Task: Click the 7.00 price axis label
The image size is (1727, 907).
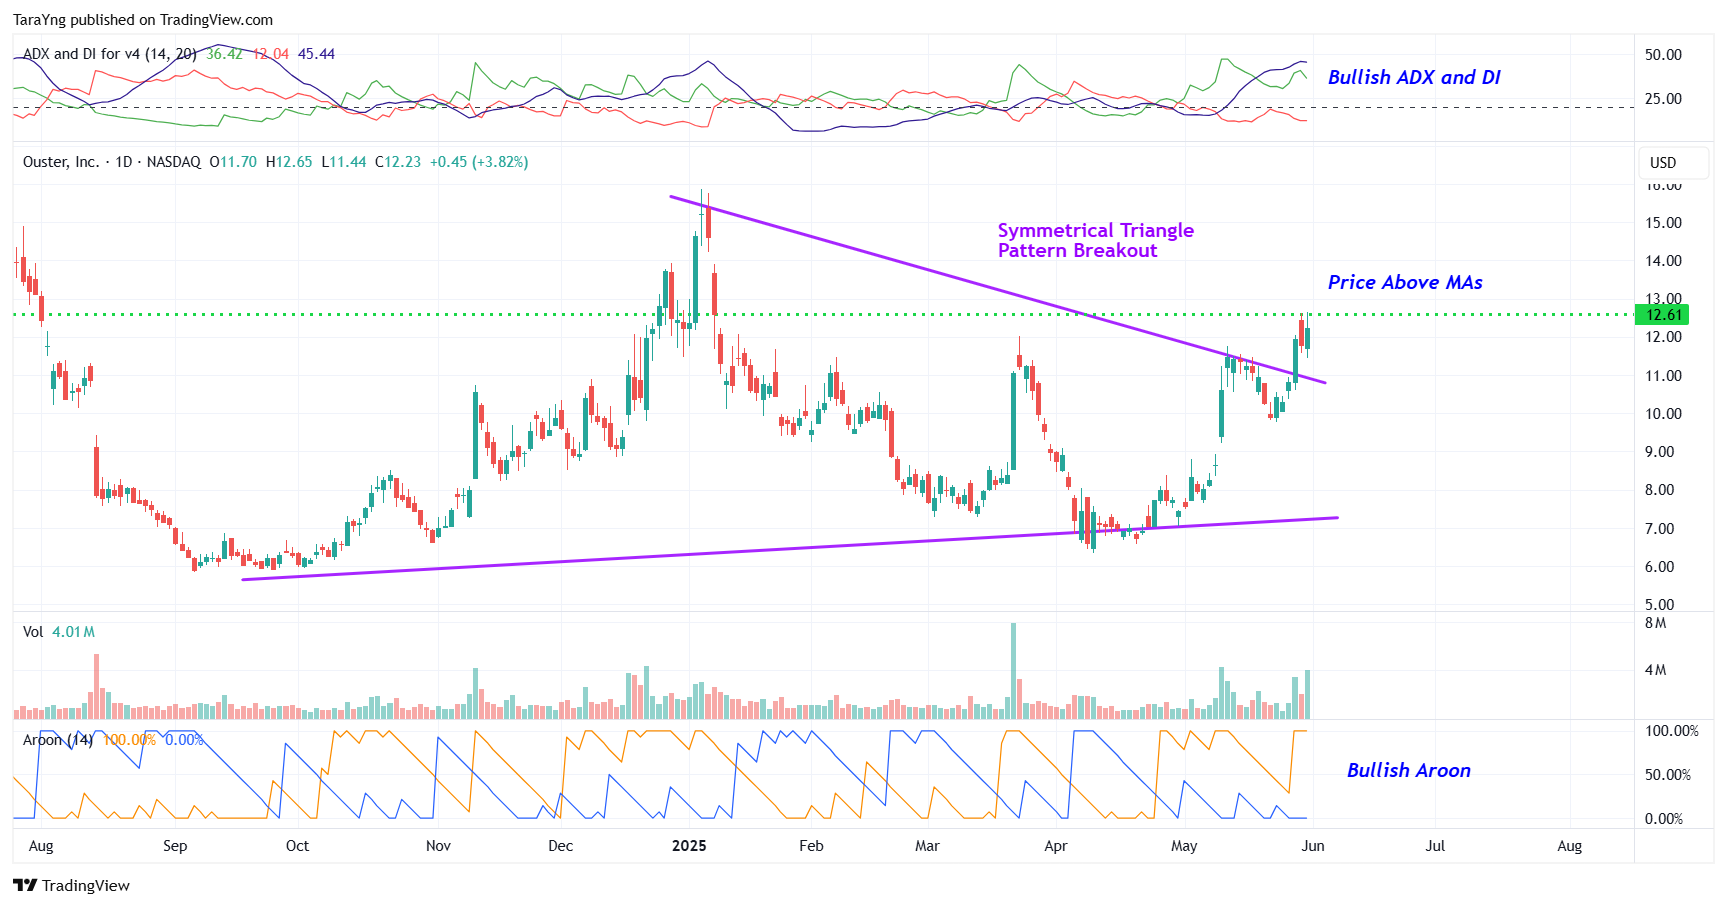Action: (x=1660, y=529)
